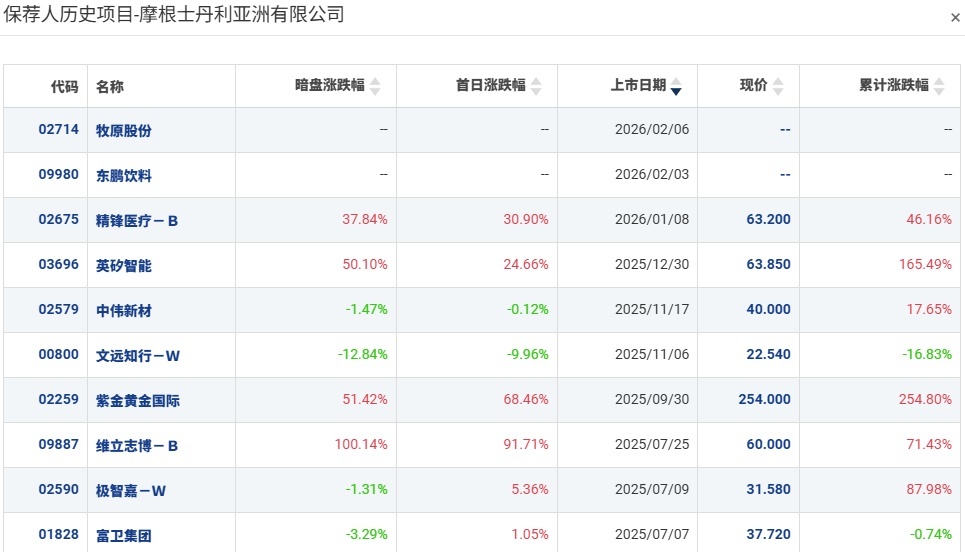Click the 名称 column header
965x552 pixels.
(110, 87)
